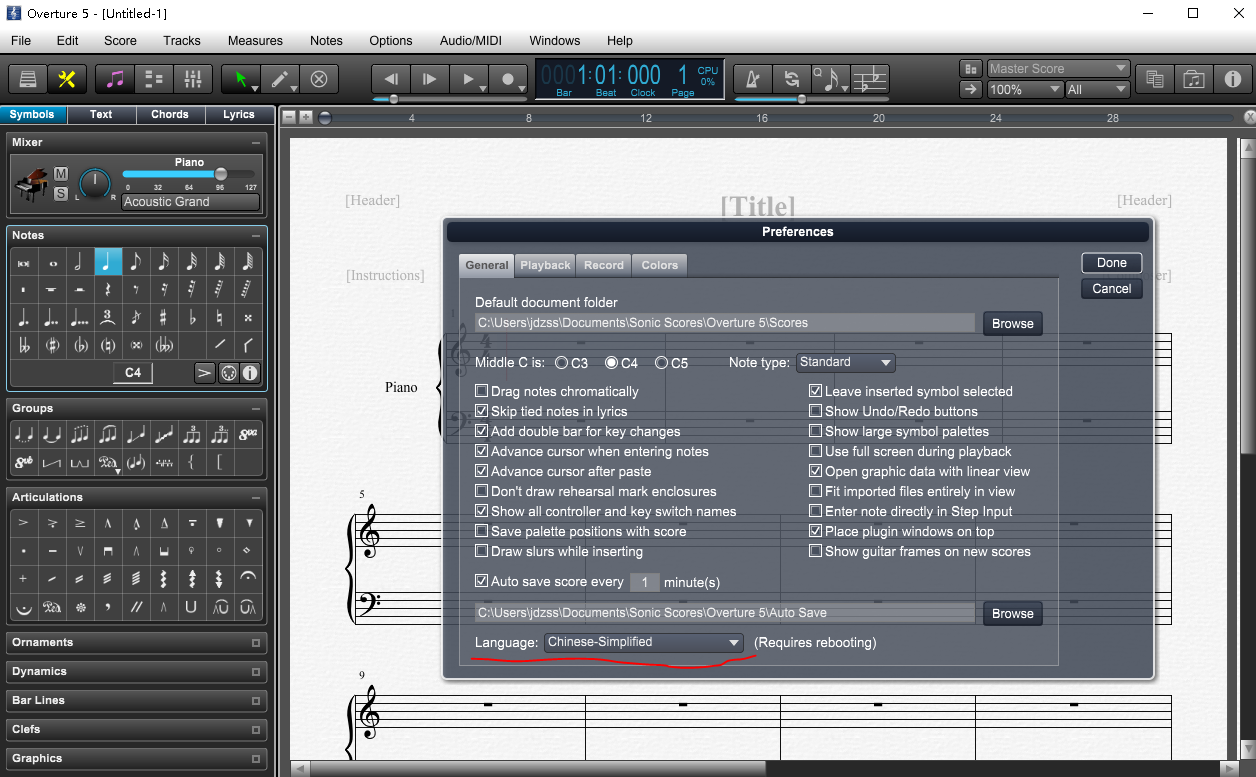Open the mixer faders icon in the toolbar

point(193,79)
